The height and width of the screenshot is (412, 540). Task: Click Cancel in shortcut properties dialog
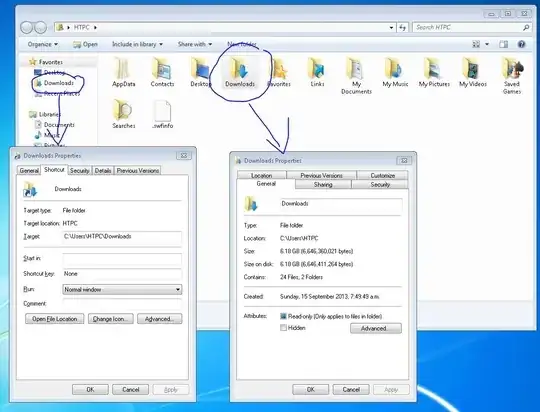coord(131,390)
